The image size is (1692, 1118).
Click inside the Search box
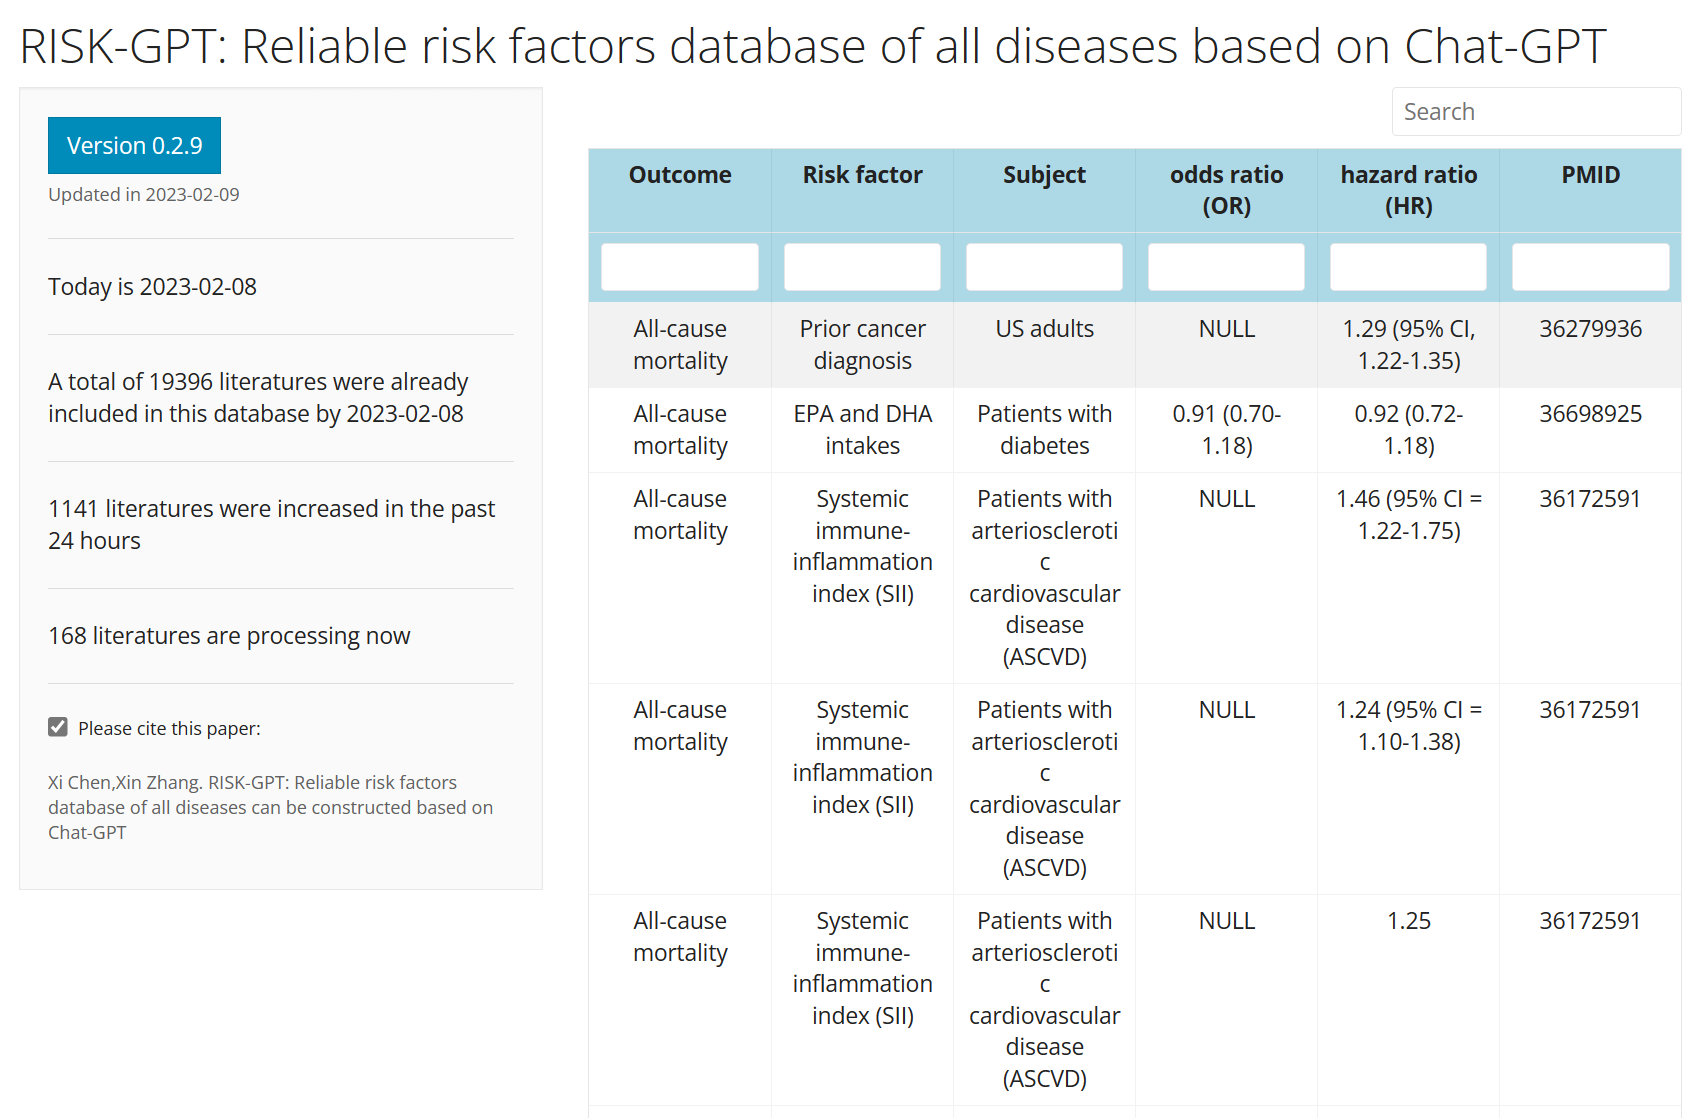(1536, 111)
